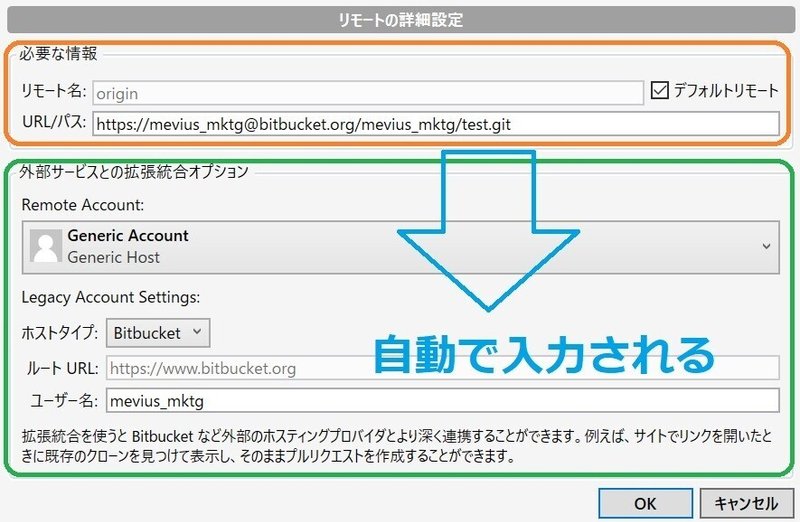Click the URL/パス input field
The height and width of the screenshot is (522, 800).
pos(436,124)
